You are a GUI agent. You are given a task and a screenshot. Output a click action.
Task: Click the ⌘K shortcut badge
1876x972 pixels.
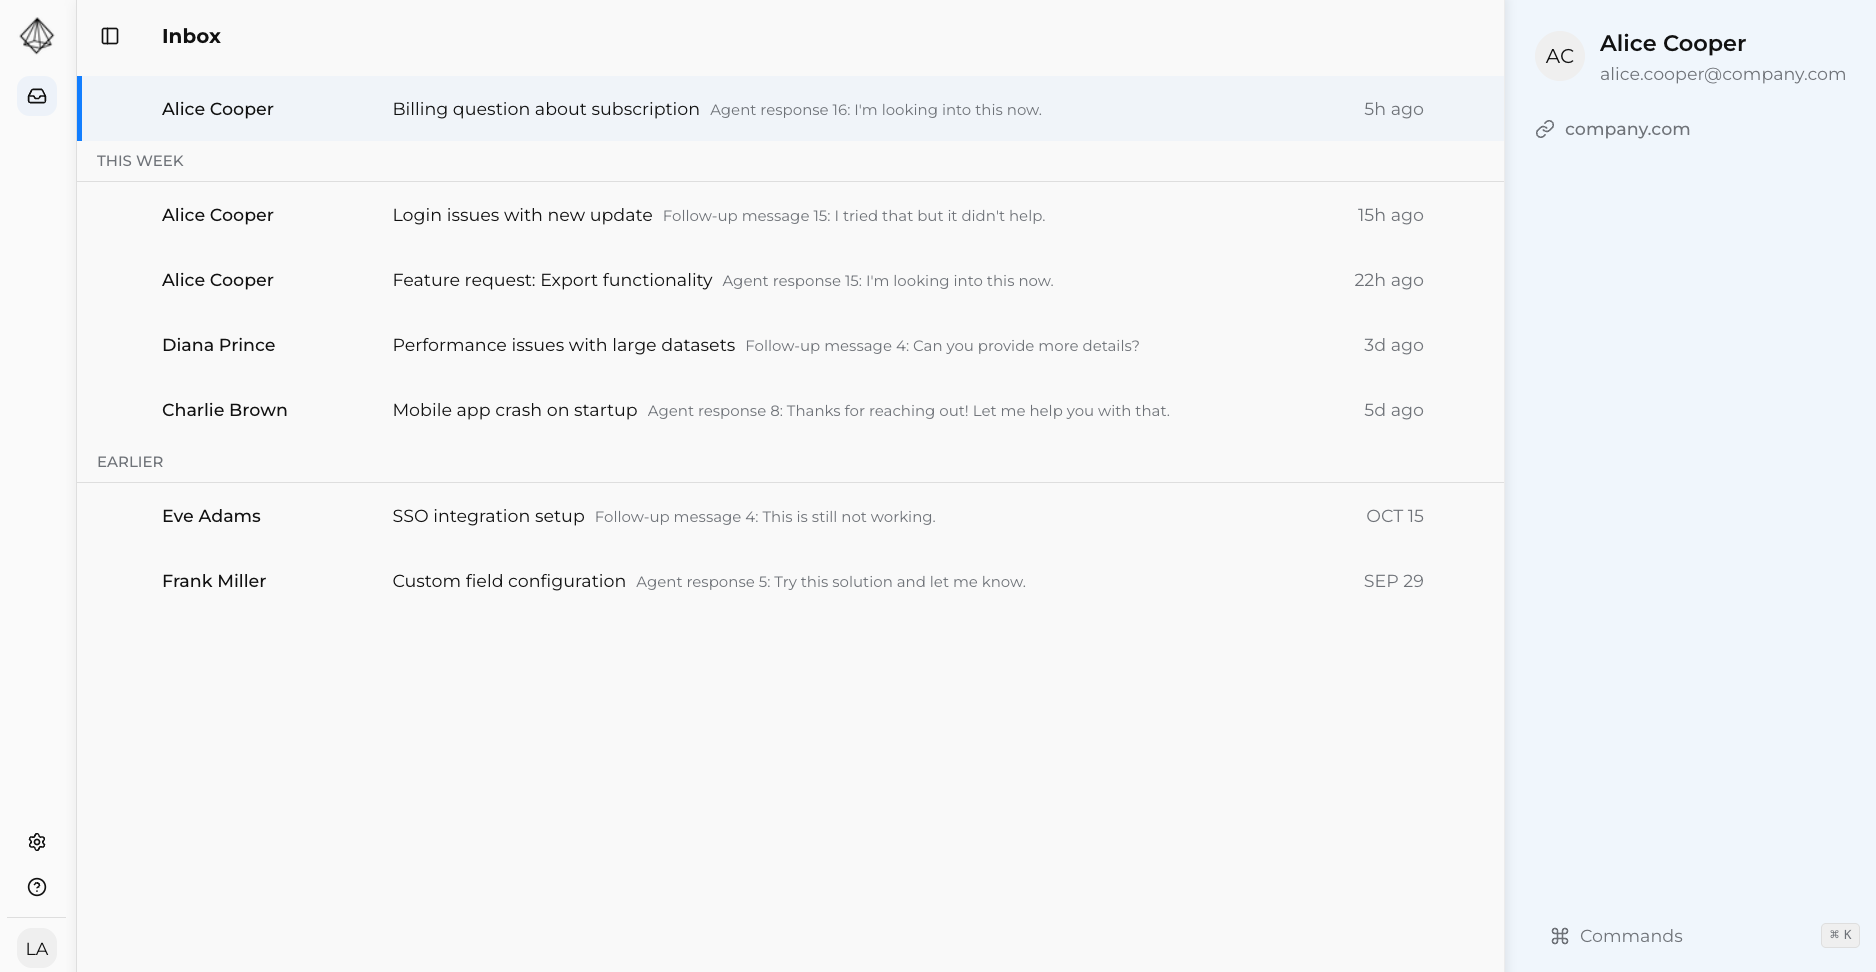[1840, 935]
